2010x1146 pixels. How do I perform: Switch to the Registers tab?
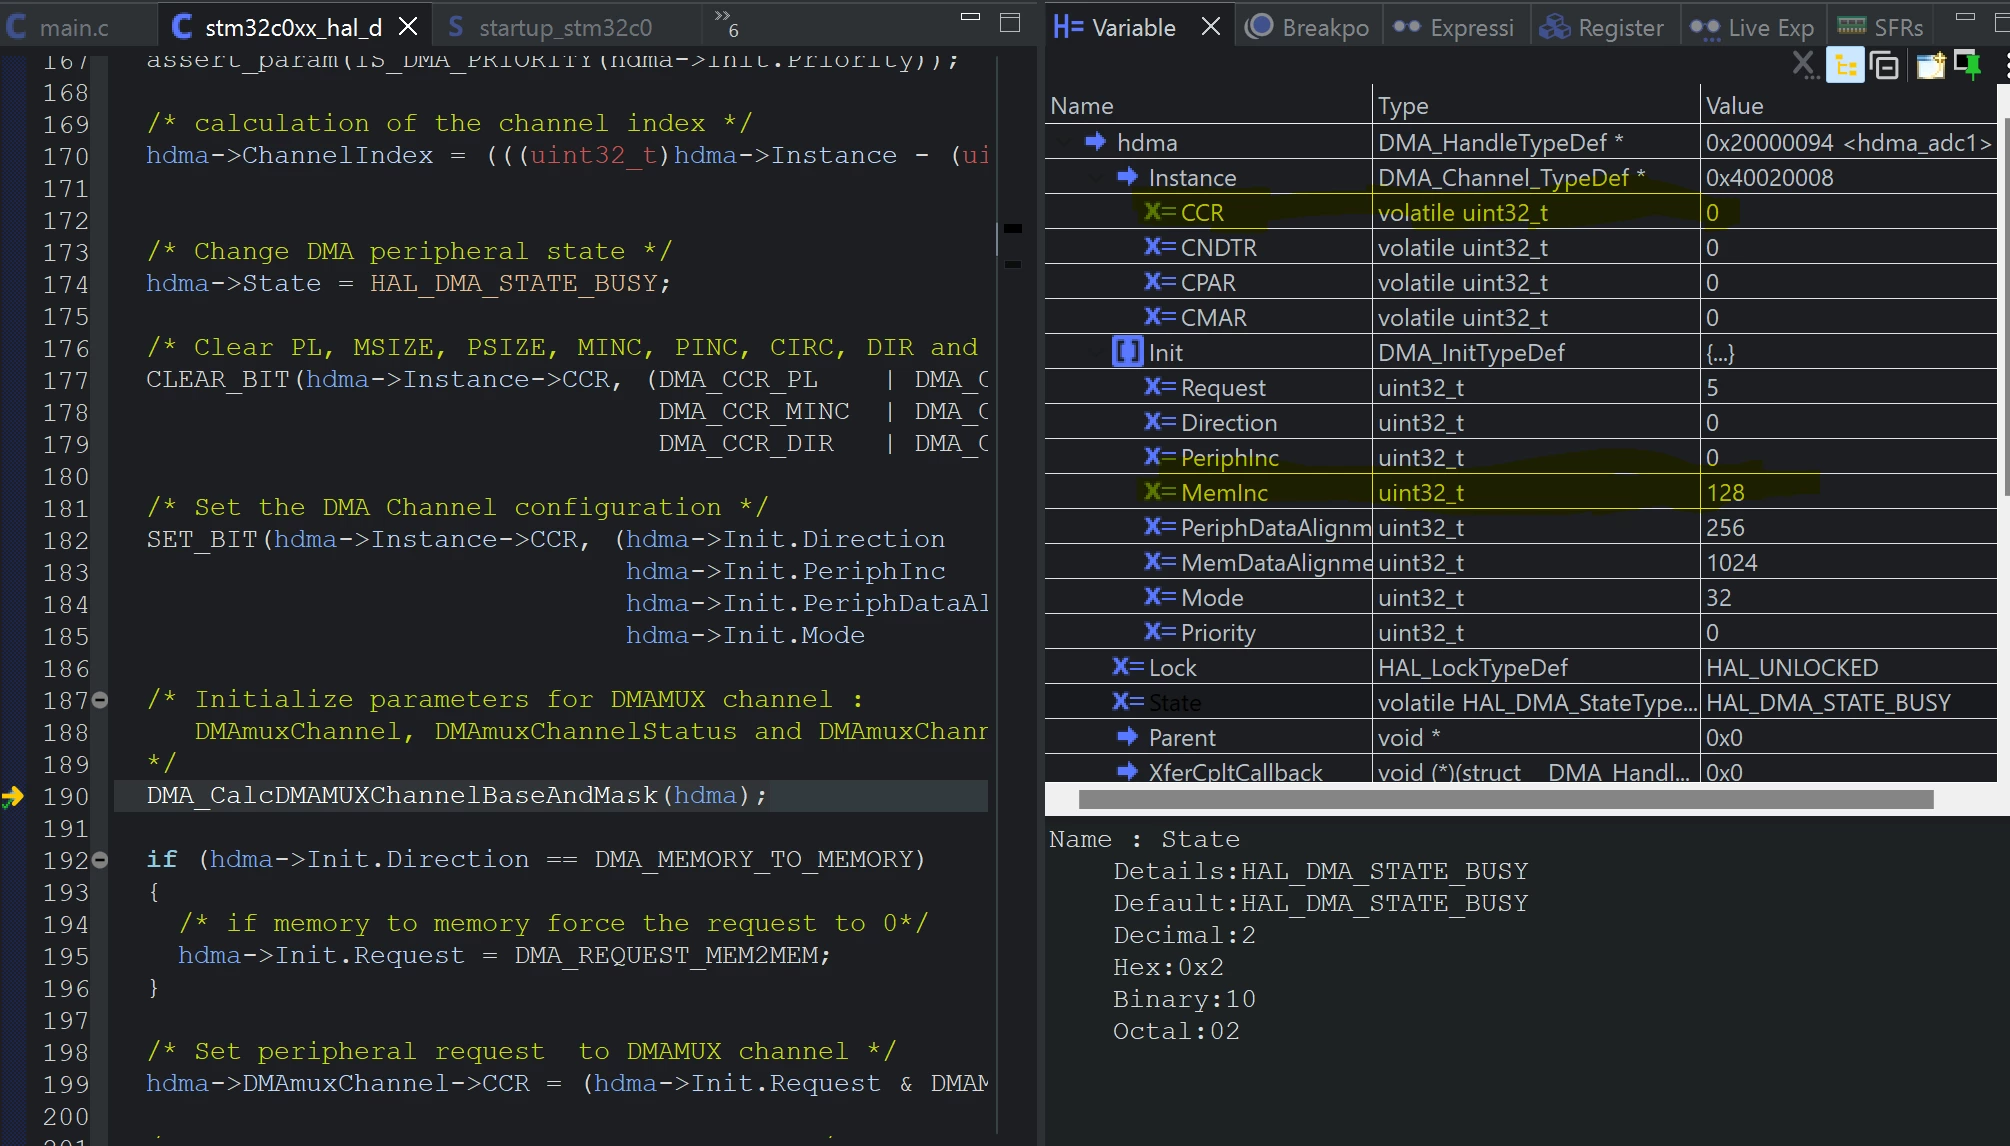[1601, 27]
